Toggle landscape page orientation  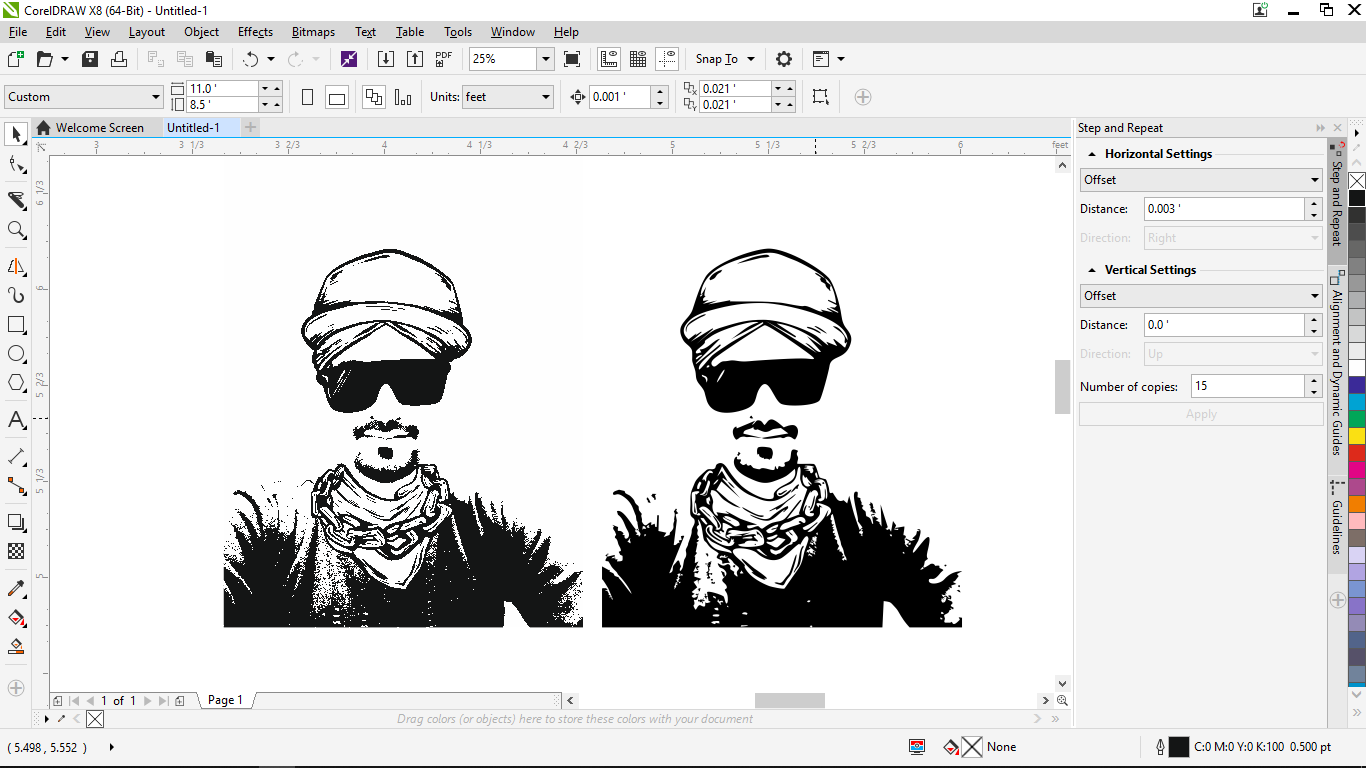click(337, 97)
